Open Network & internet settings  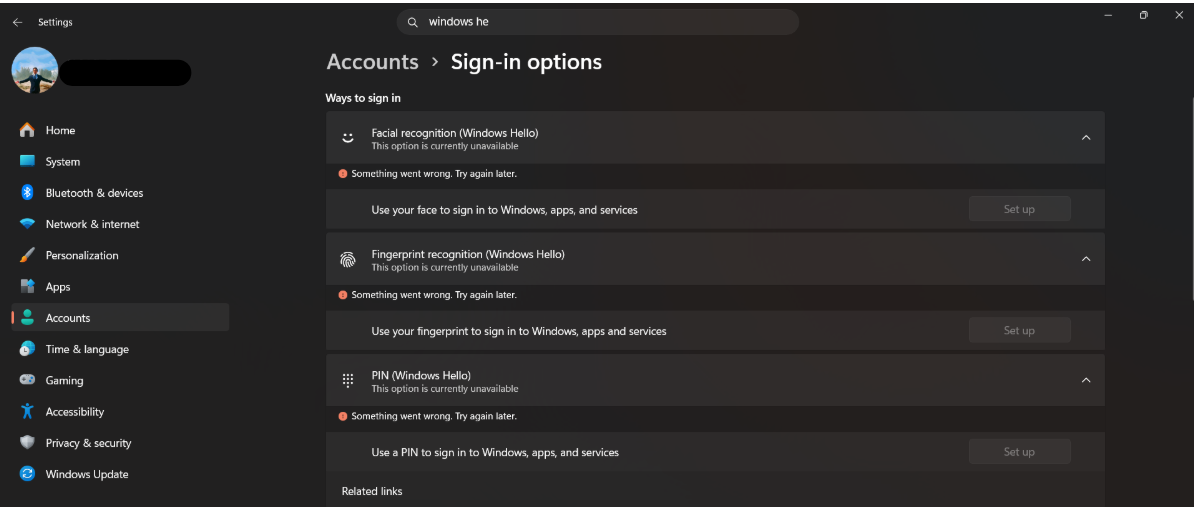pyautogui.click(x=120, y=224)
